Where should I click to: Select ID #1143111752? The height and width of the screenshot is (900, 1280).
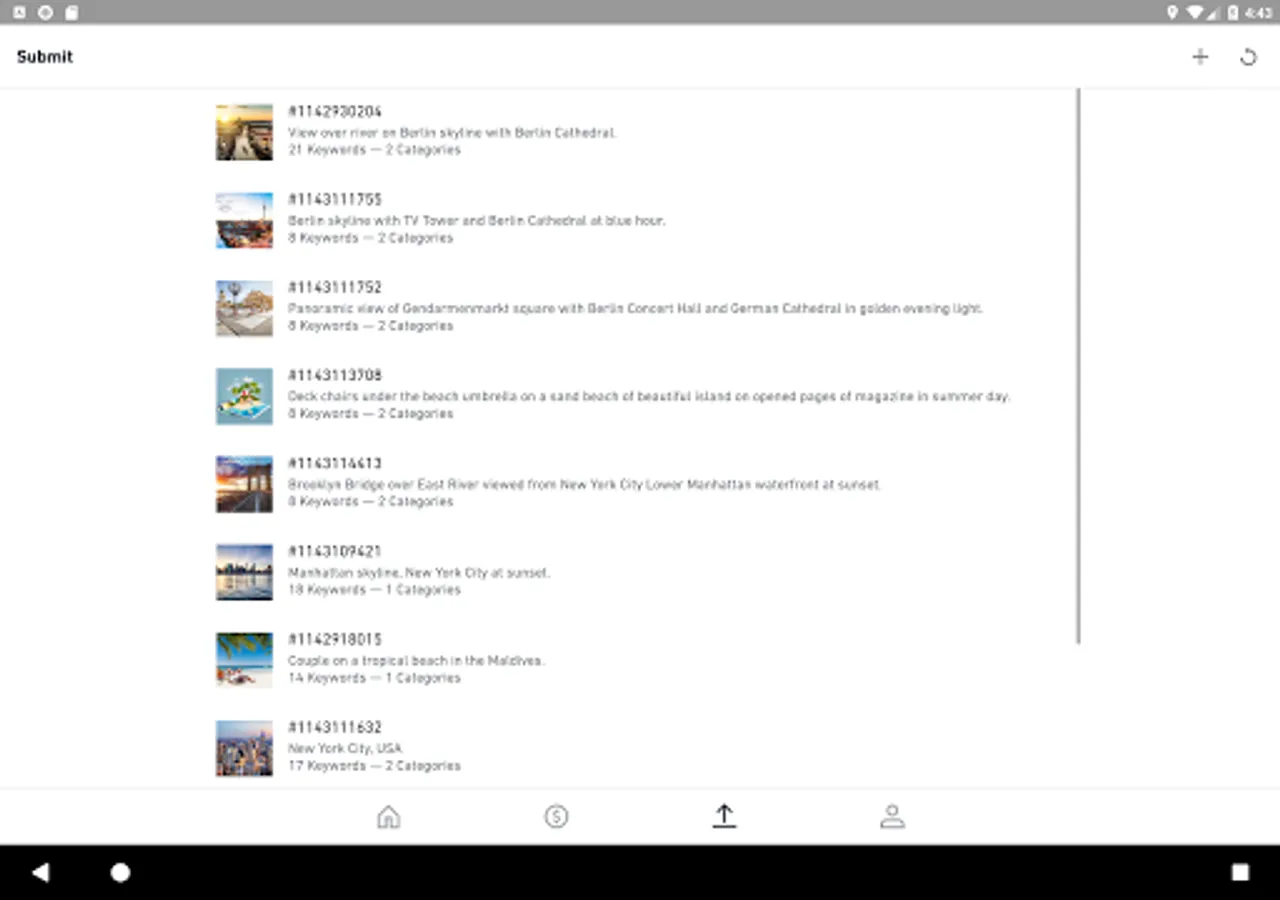pyautogui.click(x=335, y=288)
